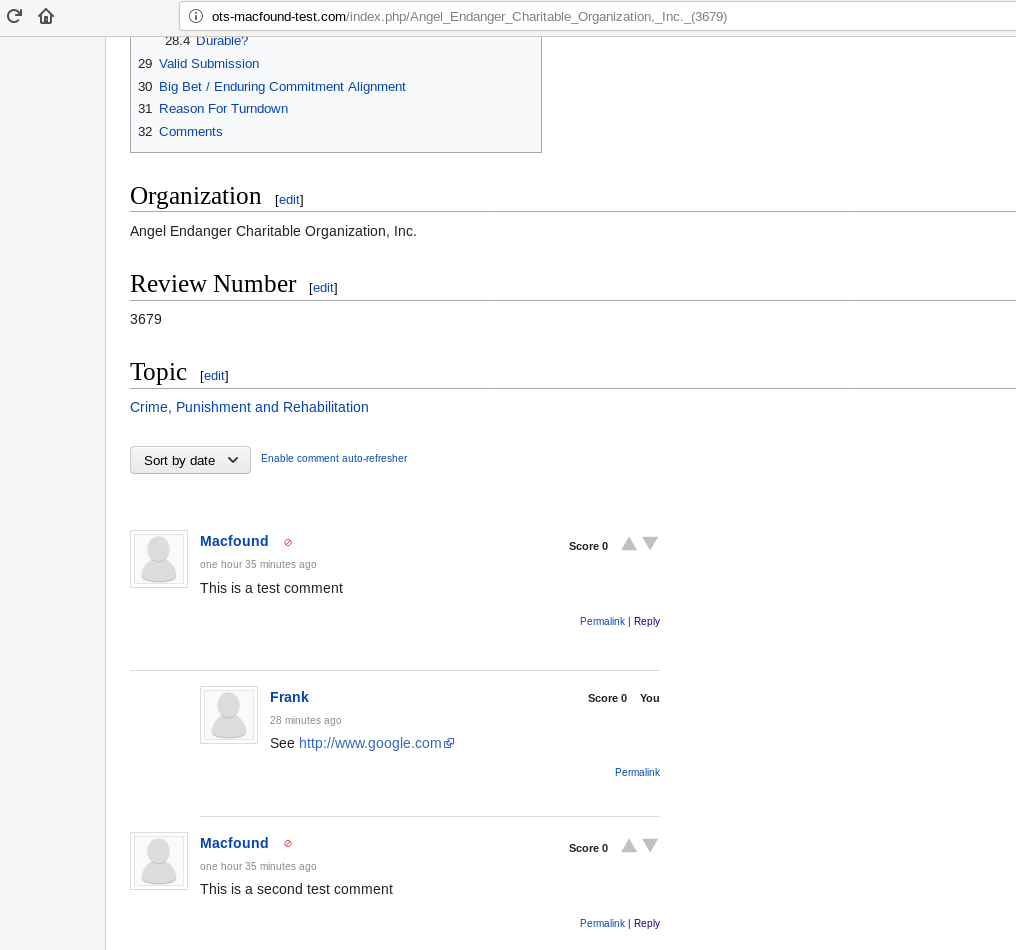This screenshot has height=950, width=1016.
Task: Edit the Review Number section
Action: (x=323, y=288)
